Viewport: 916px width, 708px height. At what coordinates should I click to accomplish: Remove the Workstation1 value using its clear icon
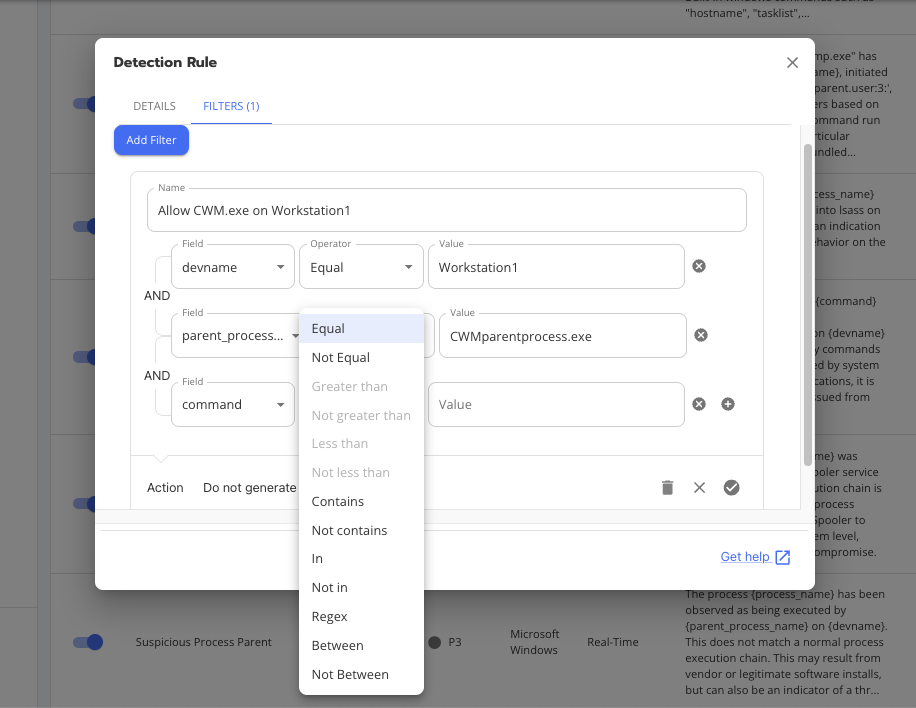point(698,266)
